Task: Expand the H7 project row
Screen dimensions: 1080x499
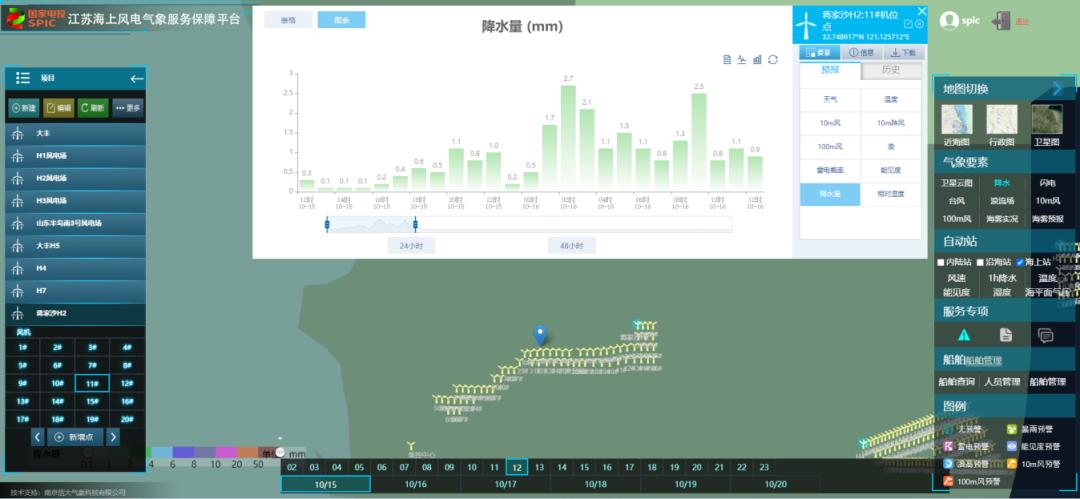Action: [75, 291]
